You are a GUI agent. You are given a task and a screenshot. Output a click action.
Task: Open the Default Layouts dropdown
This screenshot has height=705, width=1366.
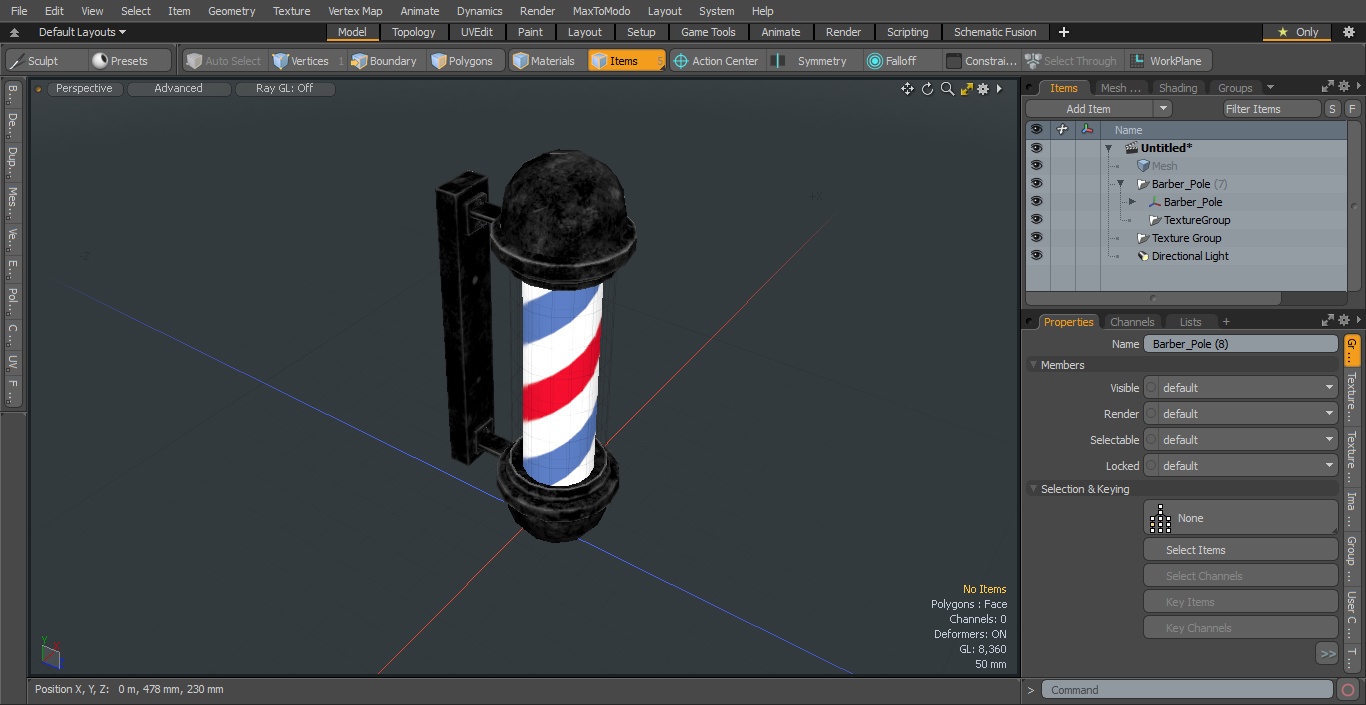pyautogui.click(x=82, y=32)
